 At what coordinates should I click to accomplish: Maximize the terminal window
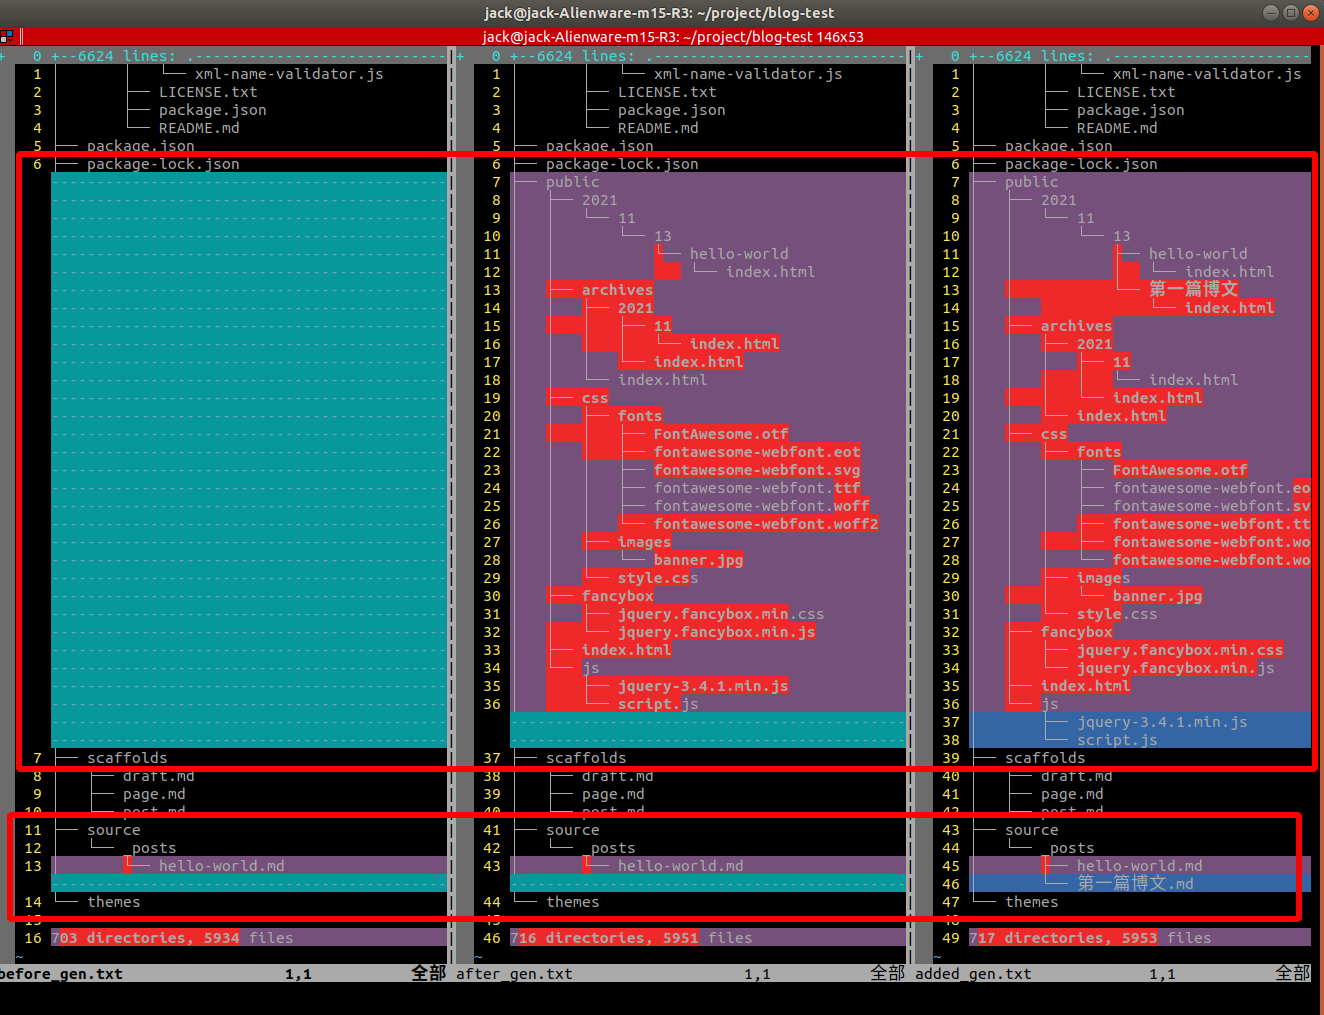point(1290,12)
